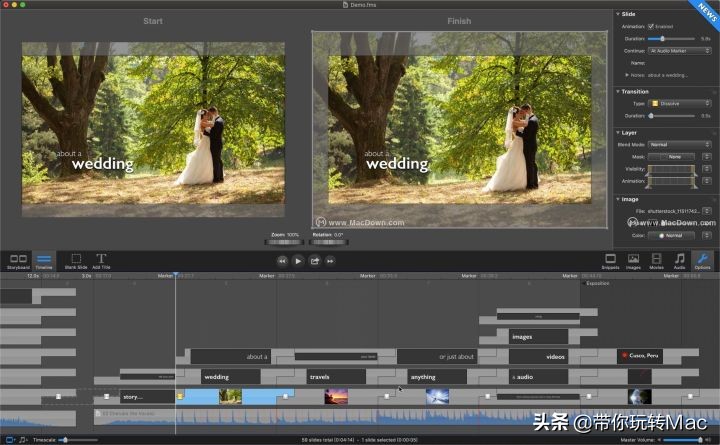The width and height of the screenshot is (720, 445).
Task: Toggle the Animation Enabled checkbox
Action: pyautogui.click(x=651, y=27)
